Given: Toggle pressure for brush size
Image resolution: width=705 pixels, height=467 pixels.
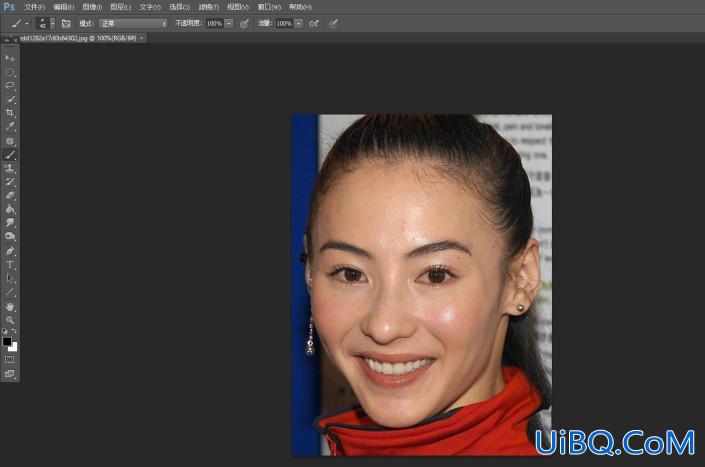Looking at the screenshot, I should [333, 24].
